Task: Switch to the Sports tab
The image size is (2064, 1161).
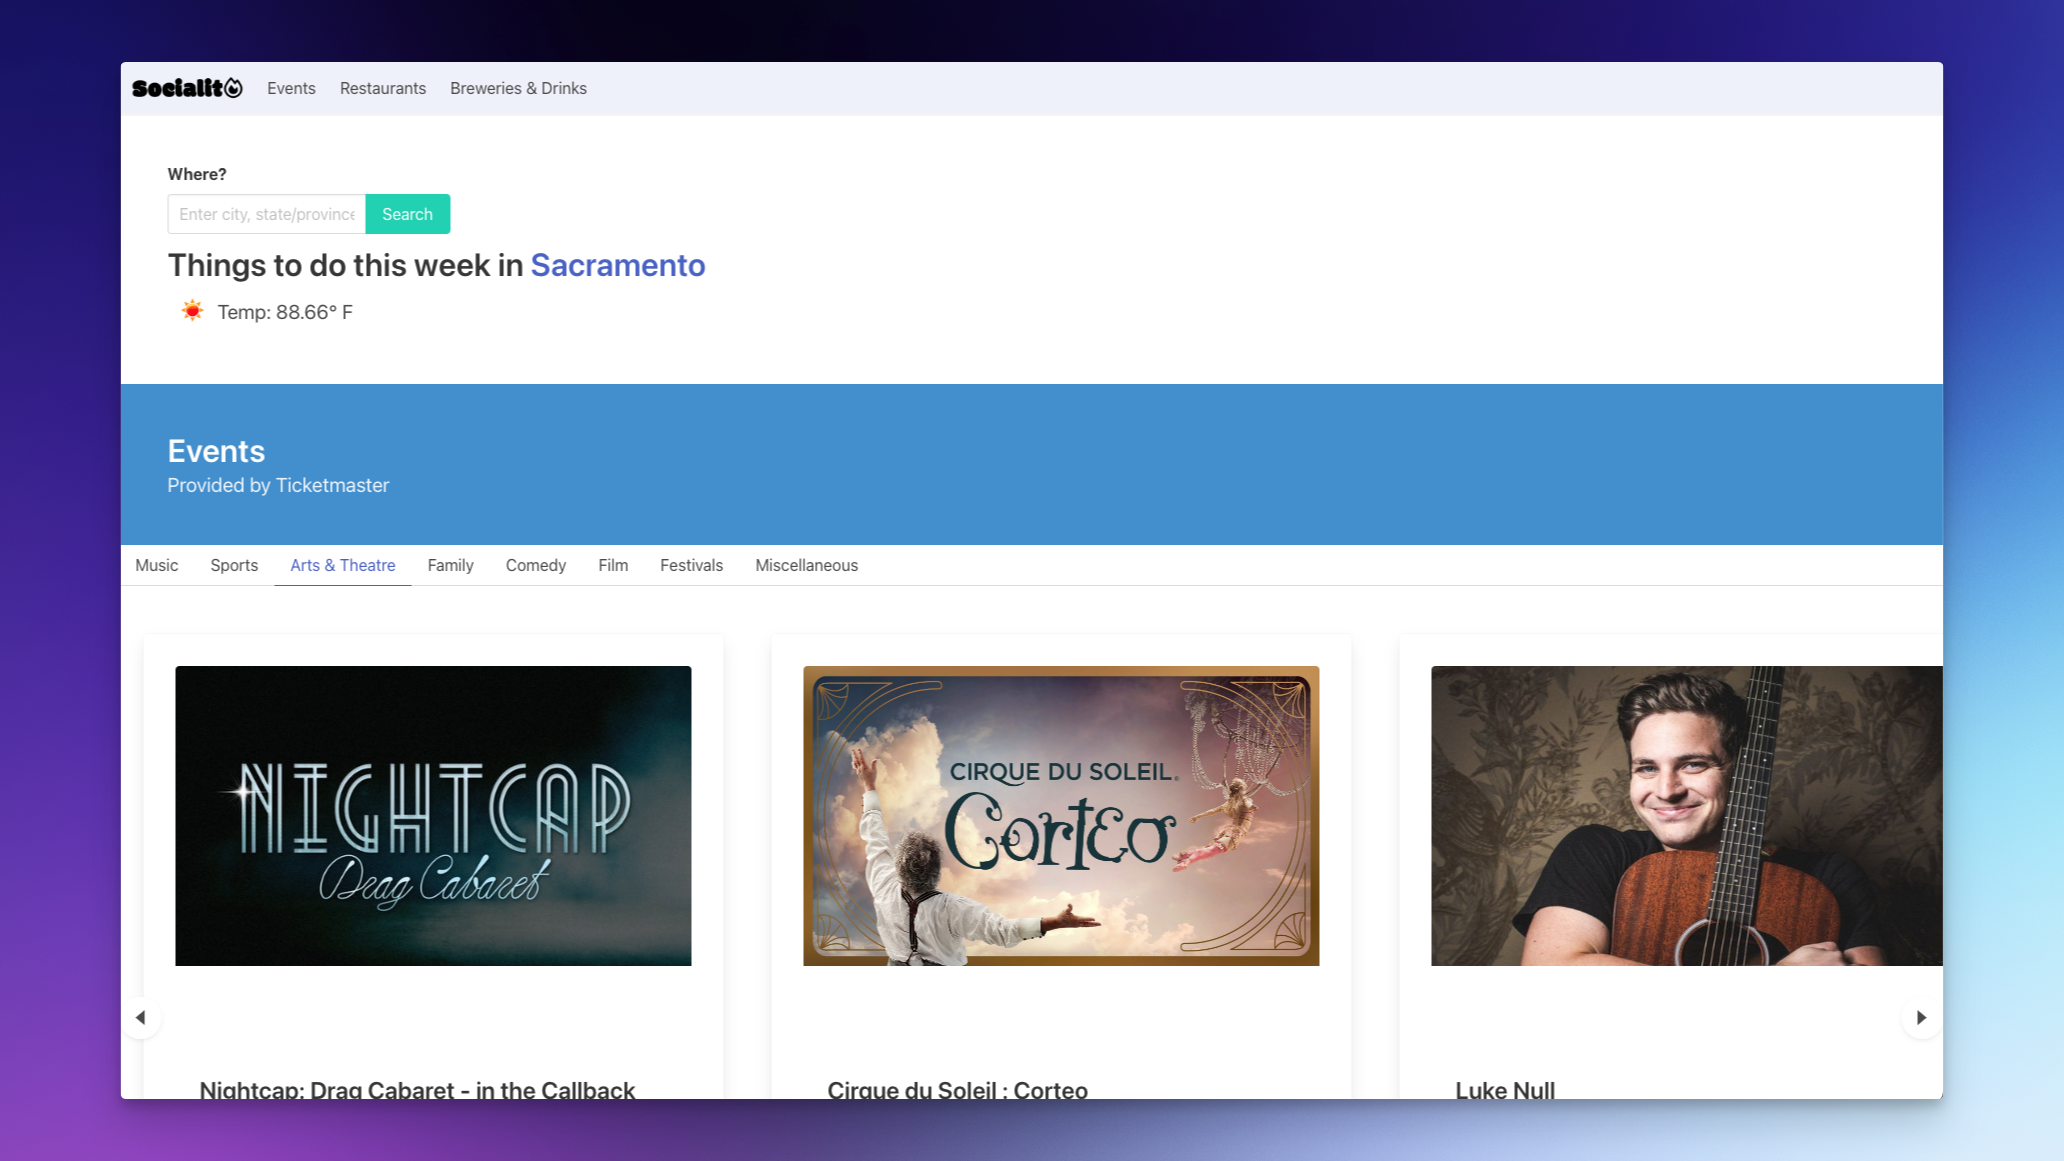Action: (x=234, y=565)
